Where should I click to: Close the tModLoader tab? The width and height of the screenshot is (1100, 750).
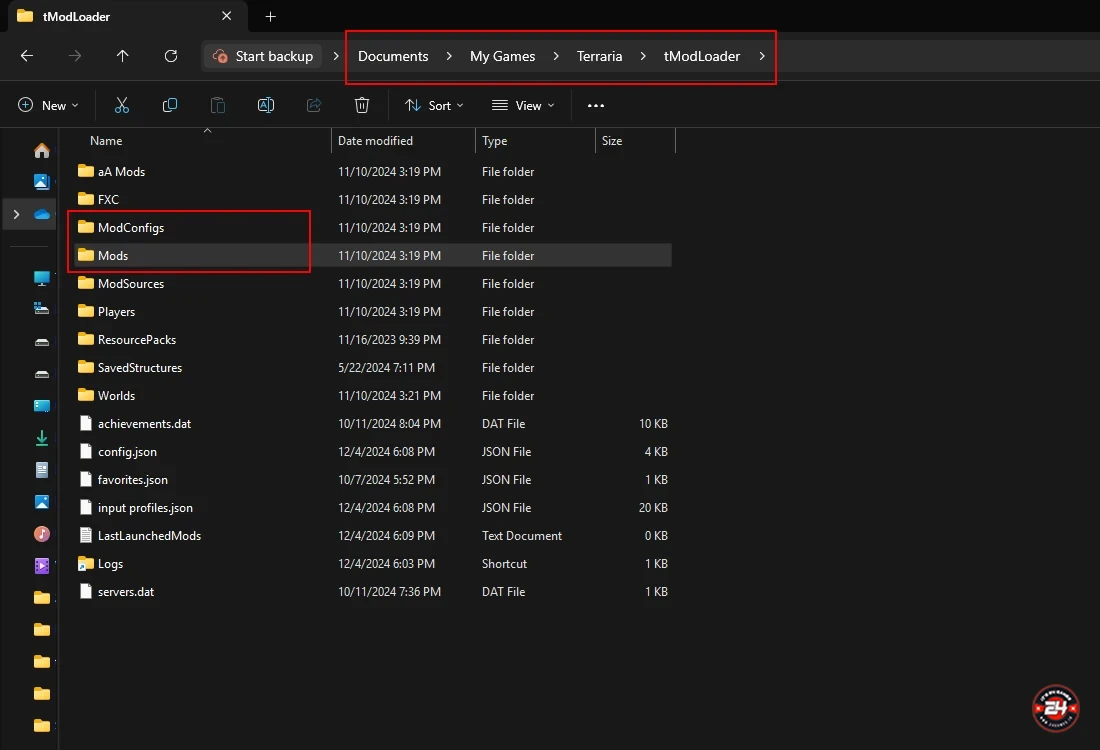tap(227, 15)
